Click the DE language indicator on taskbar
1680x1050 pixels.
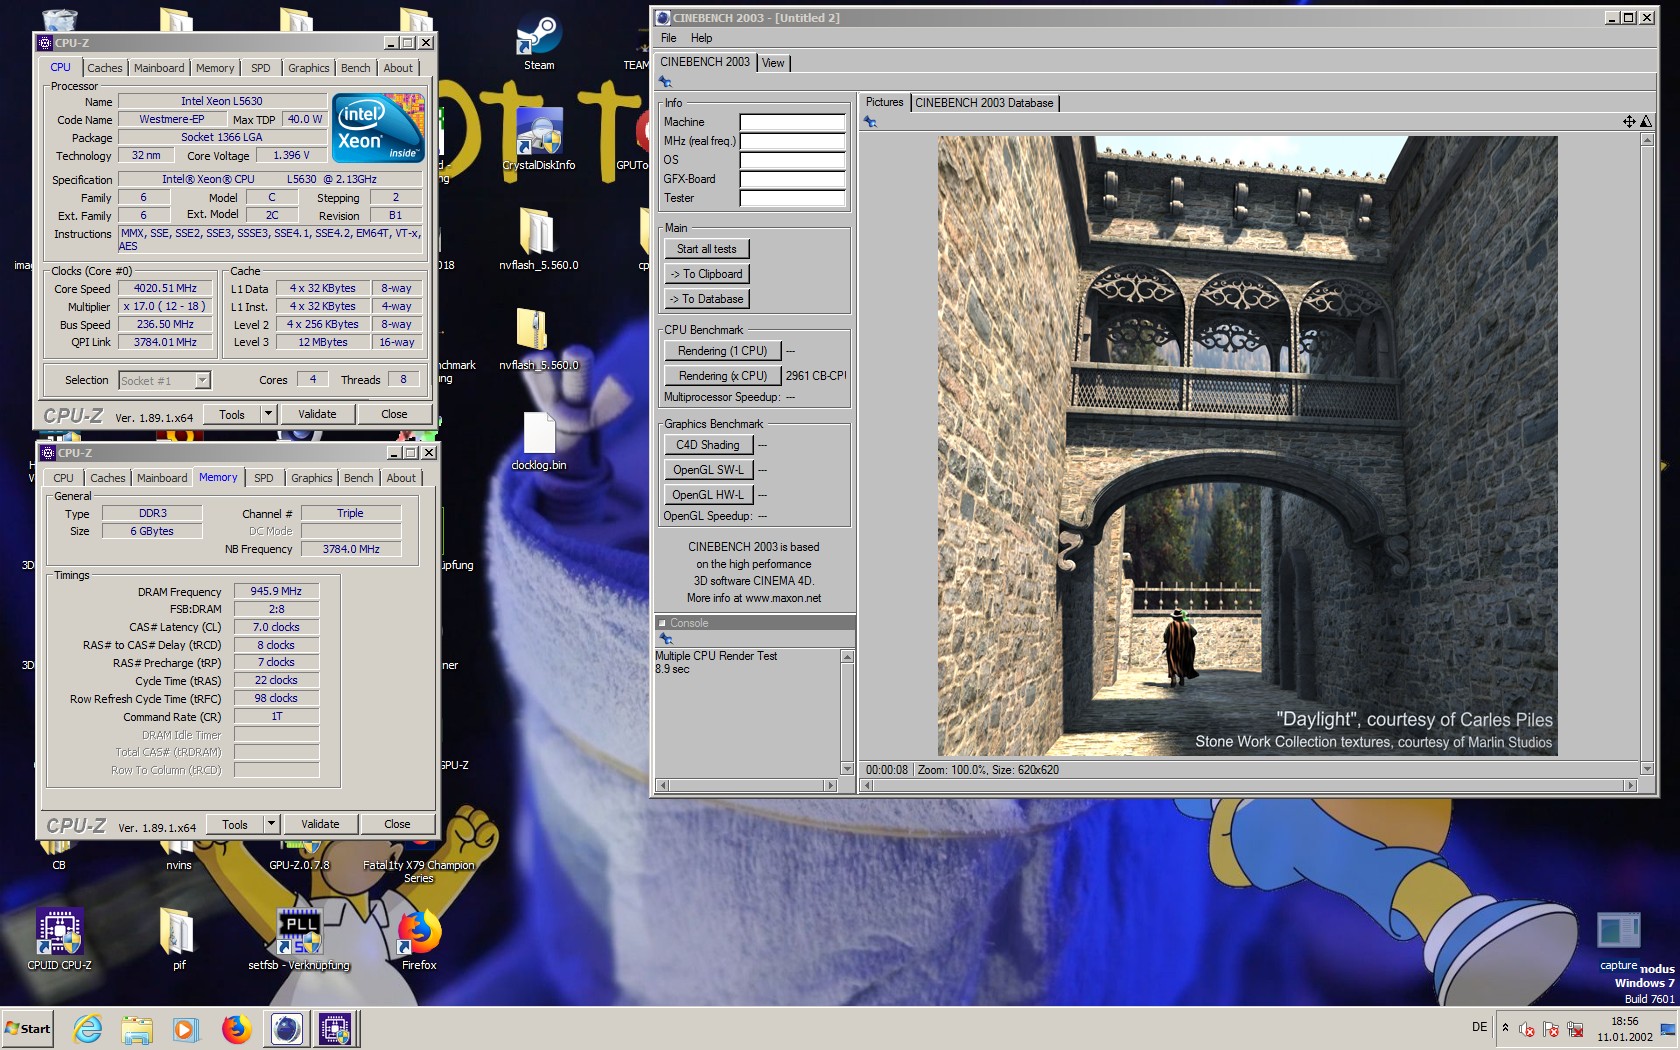click(1479, 1027)
